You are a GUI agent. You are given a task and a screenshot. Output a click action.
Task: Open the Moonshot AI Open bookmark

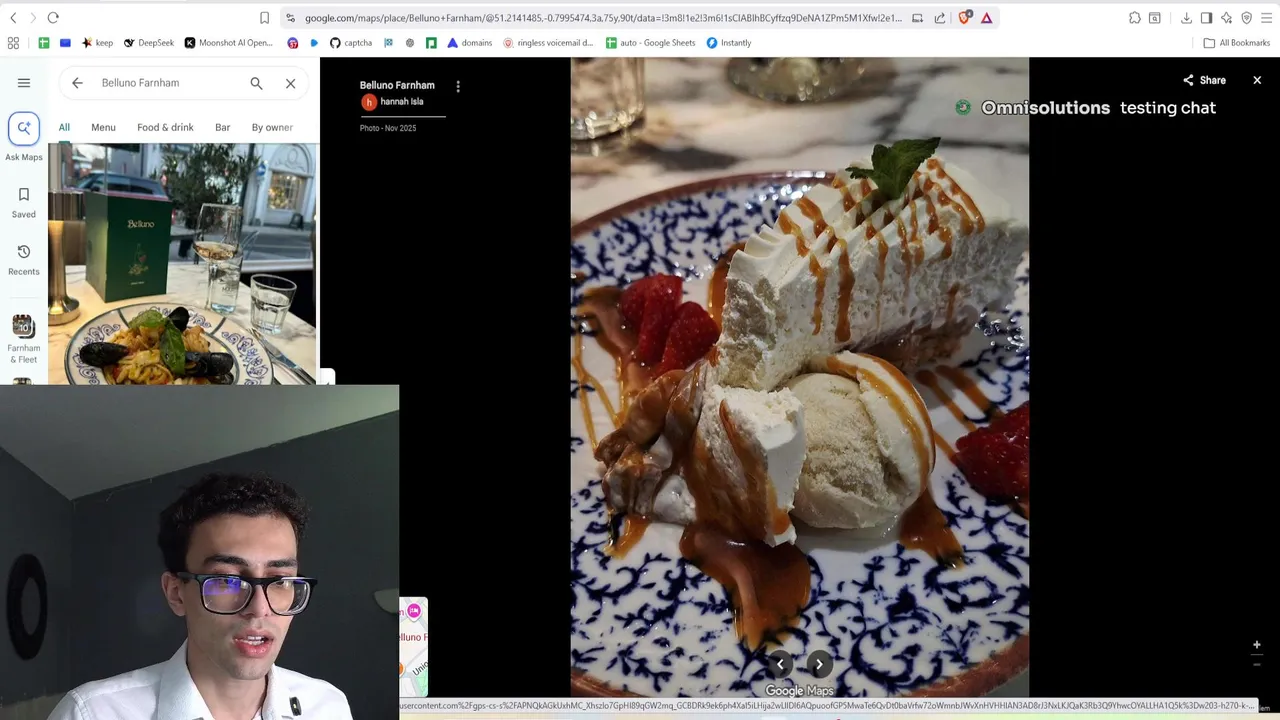(x=228, y=43)
